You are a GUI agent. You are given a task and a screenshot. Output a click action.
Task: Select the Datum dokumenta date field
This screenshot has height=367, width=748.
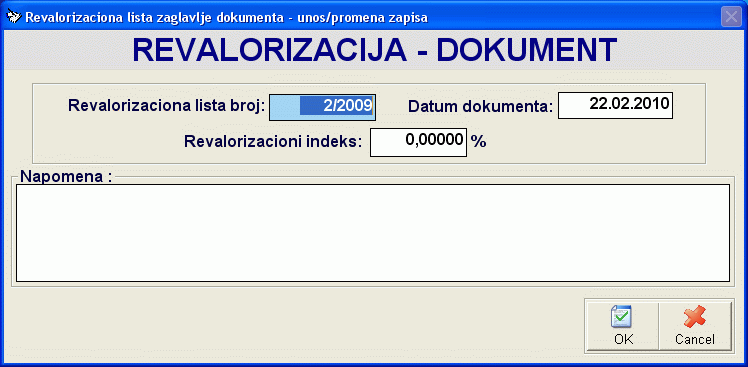pos(615,105)
